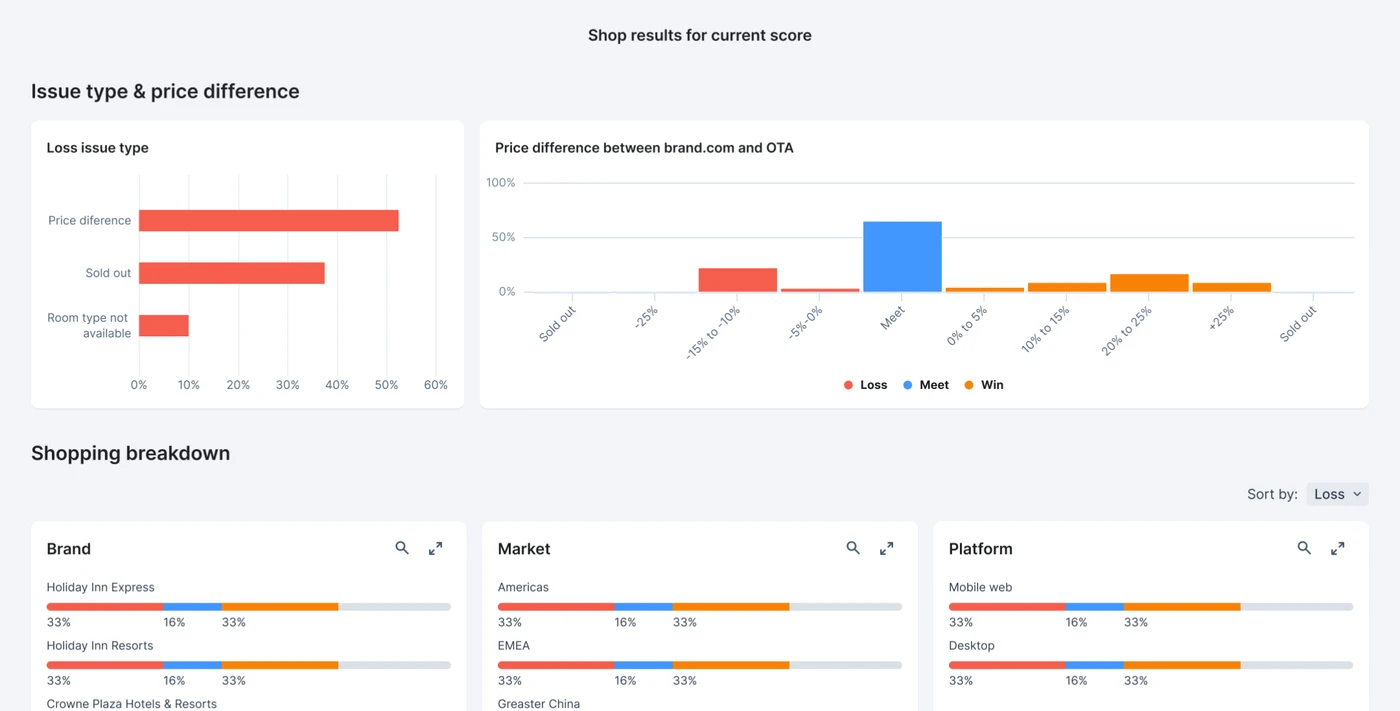Open search in the Market panel
This screenshot has height=711, width=1400.
853,548
